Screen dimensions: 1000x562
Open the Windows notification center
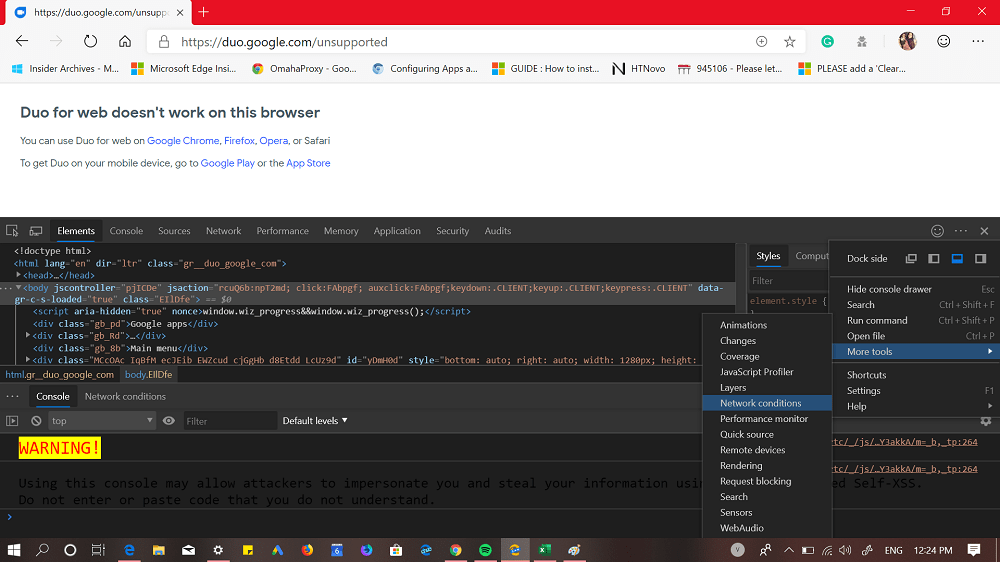pyautogui.click(x=973, y=550)
